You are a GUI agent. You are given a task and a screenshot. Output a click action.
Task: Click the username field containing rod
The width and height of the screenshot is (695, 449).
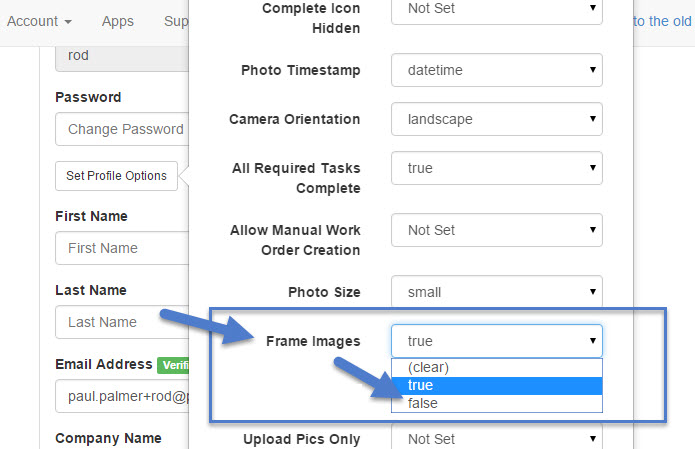122,56
